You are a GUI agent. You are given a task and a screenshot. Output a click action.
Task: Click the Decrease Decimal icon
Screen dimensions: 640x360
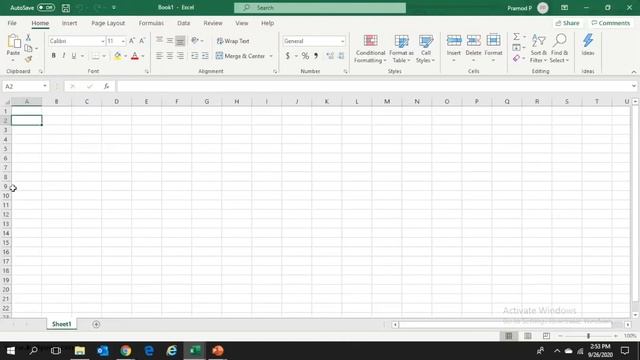341,56
